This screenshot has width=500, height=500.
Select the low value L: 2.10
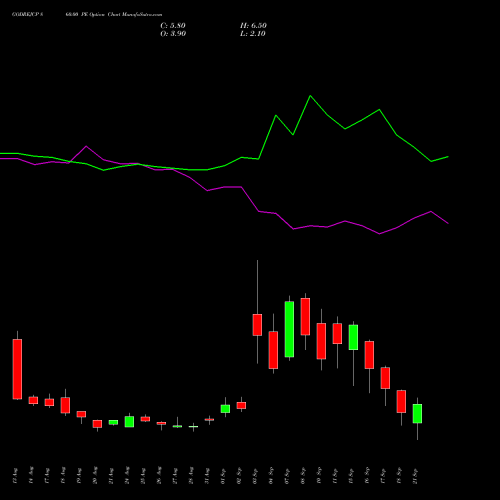[253, 34]
